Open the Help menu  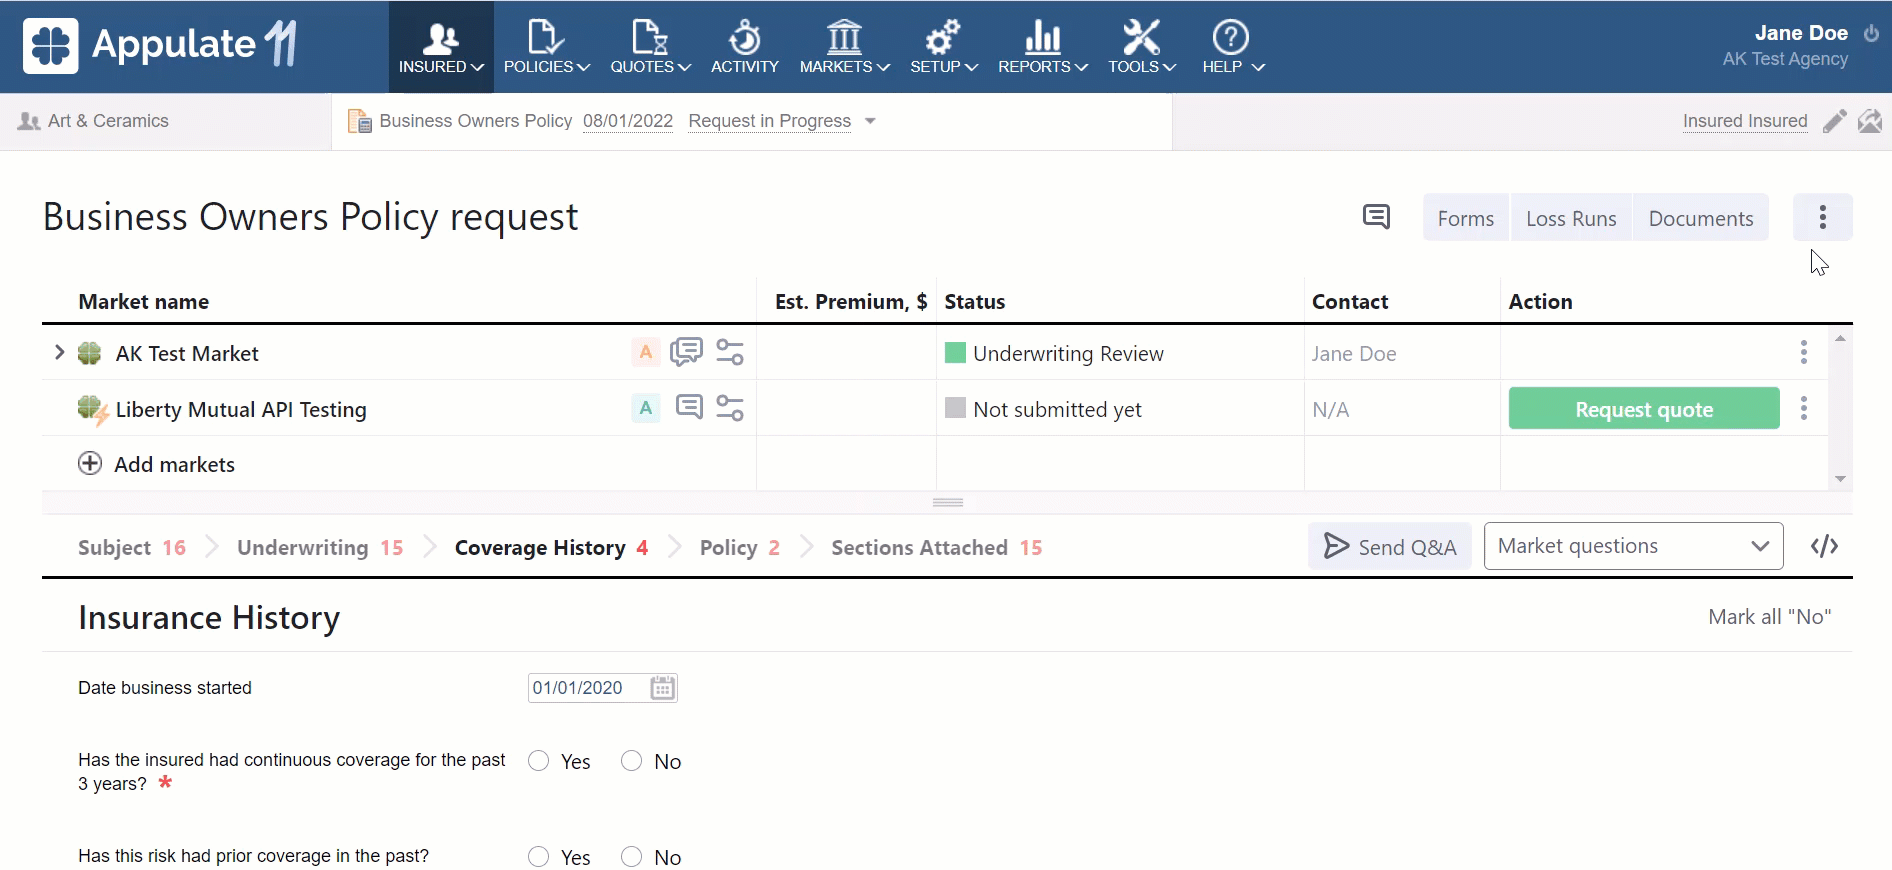[1233, 47]
